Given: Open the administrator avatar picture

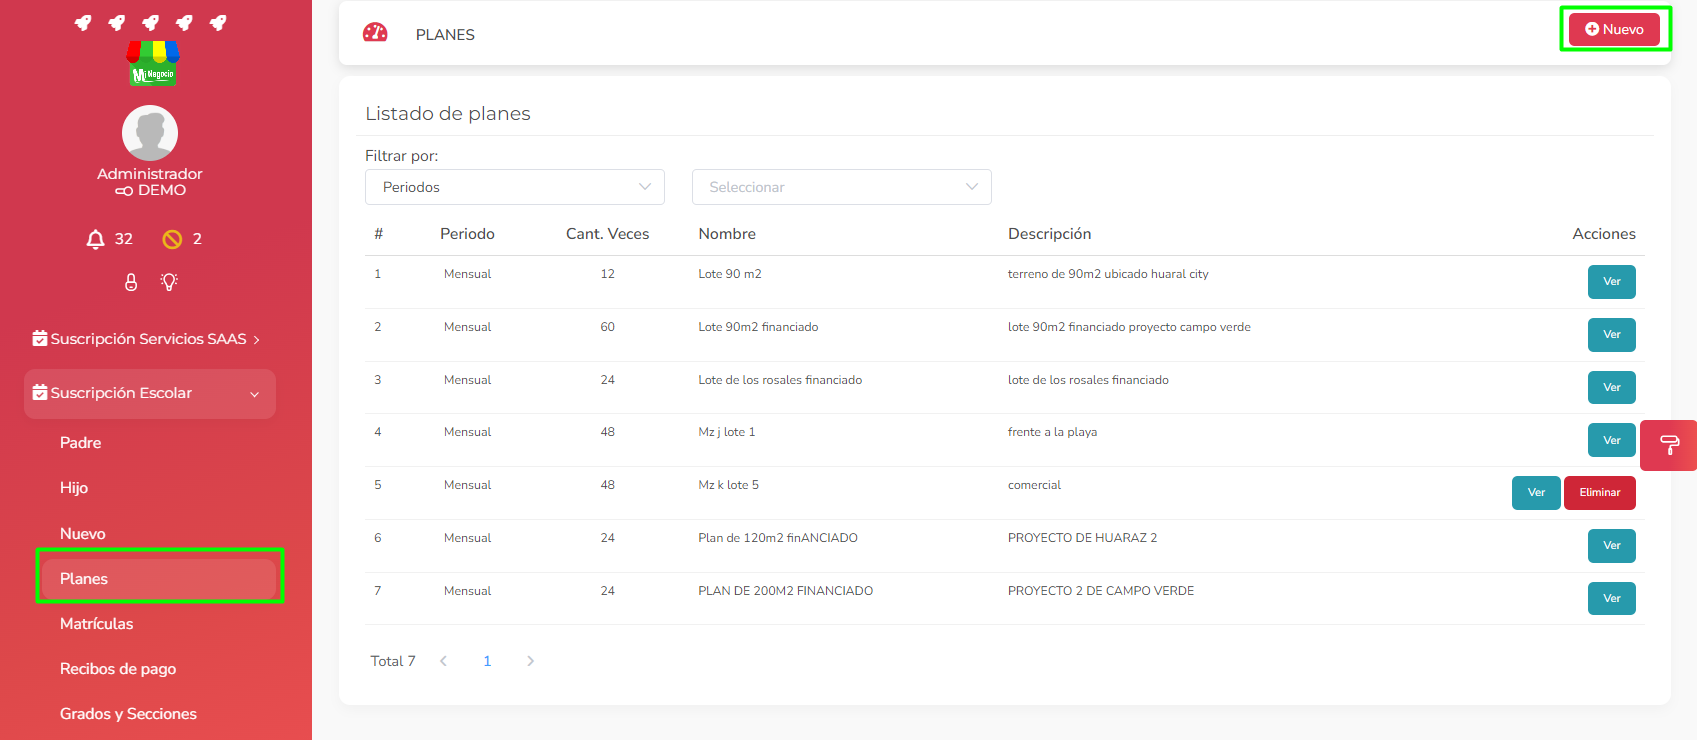Looking at the screenshot, I should [x=150, y=133].
